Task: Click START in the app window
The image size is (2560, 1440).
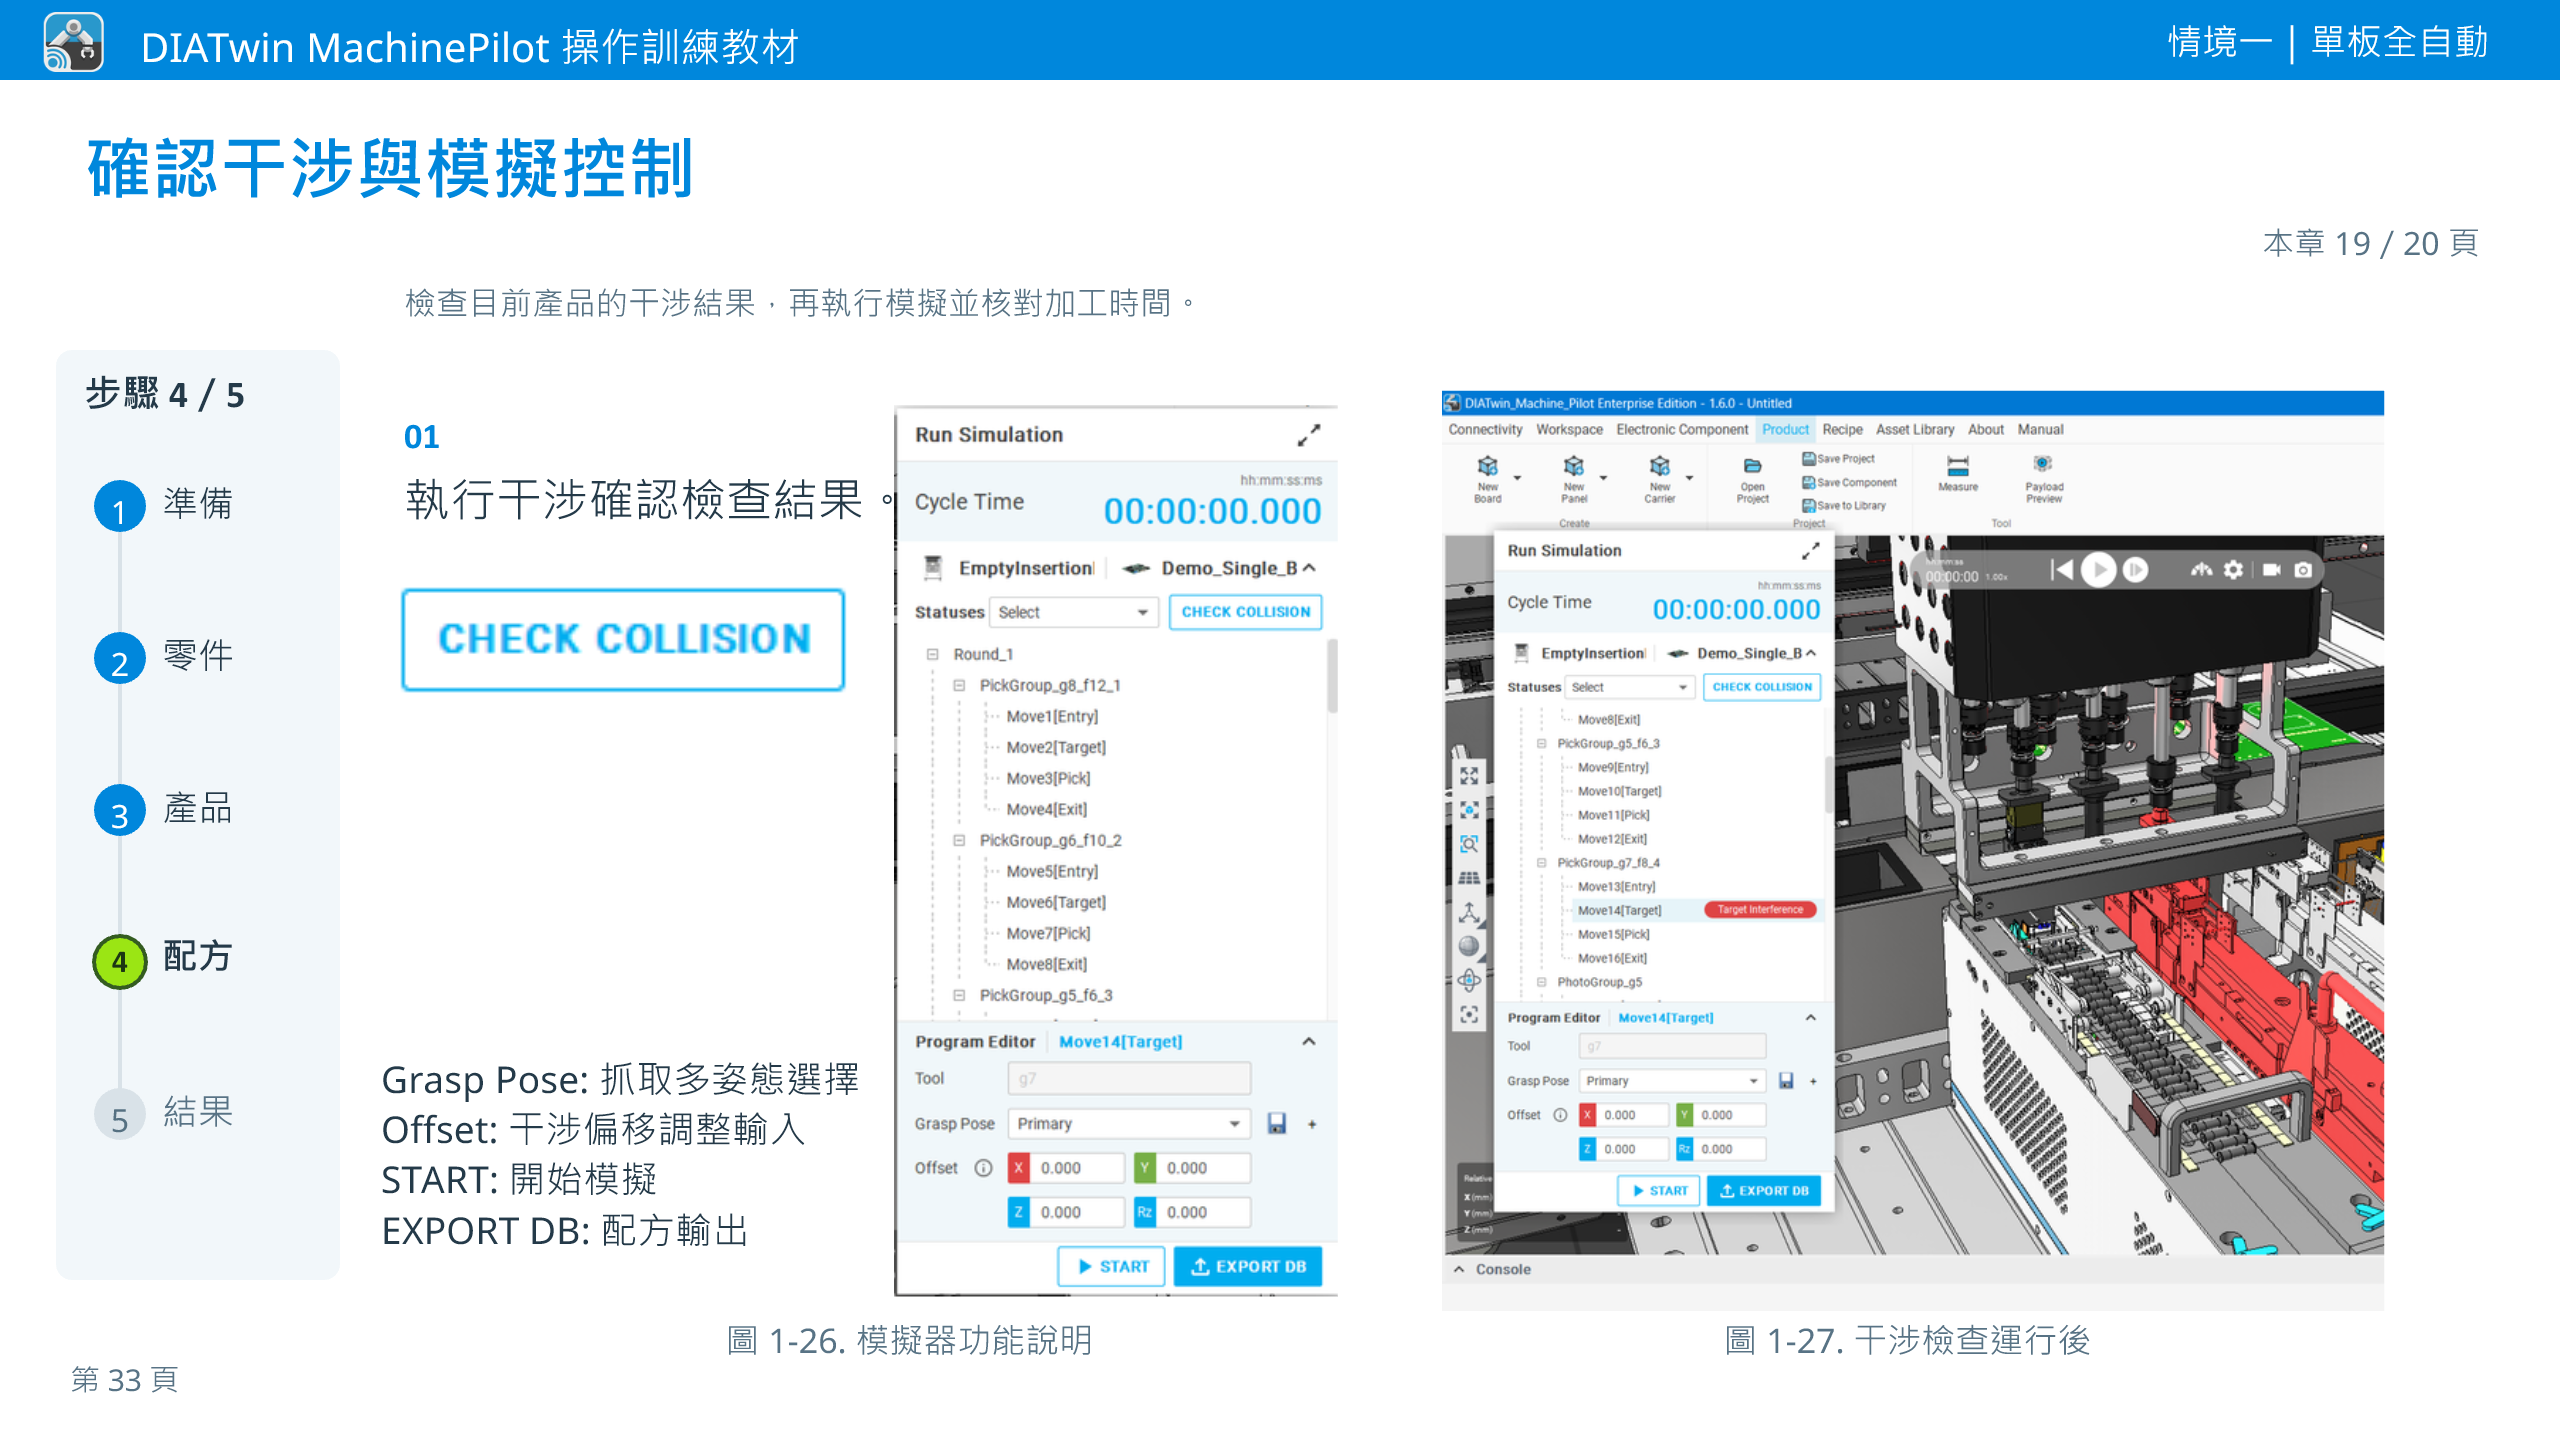Action: 1659,1191
